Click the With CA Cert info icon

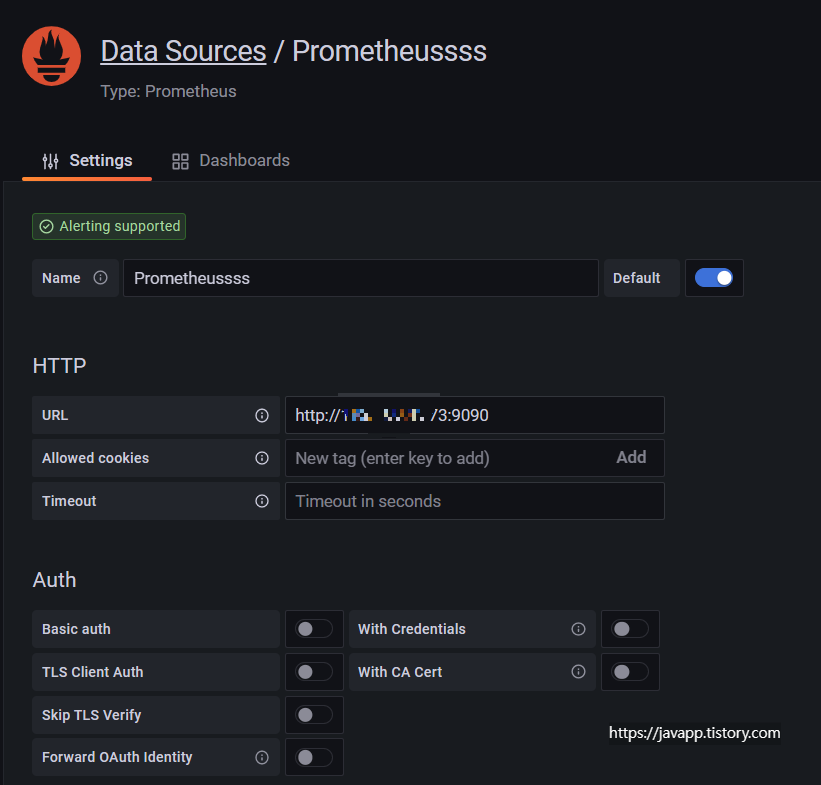coord(578,672)
